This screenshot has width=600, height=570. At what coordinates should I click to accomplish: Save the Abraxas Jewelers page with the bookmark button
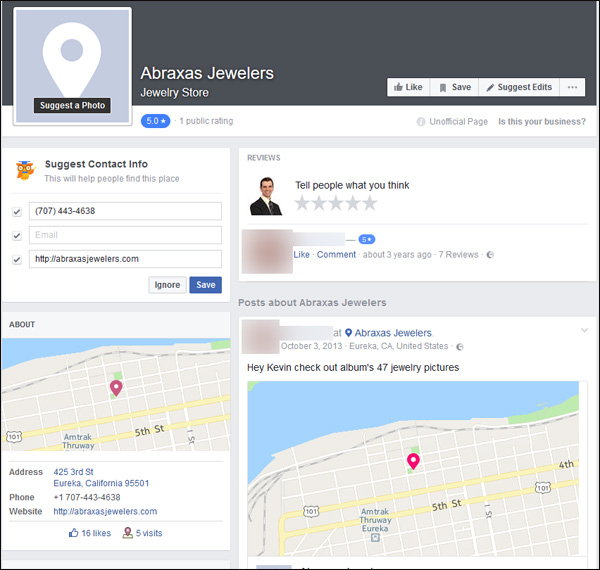click(x=455, y=87)
